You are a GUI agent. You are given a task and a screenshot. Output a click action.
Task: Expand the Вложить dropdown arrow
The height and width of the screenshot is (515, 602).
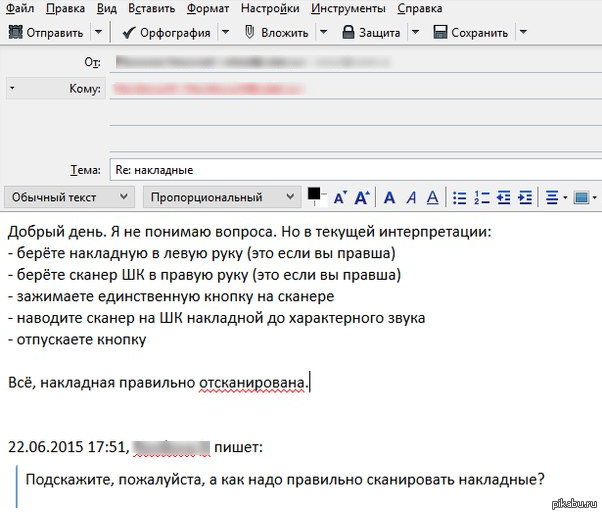click(323, 32)
